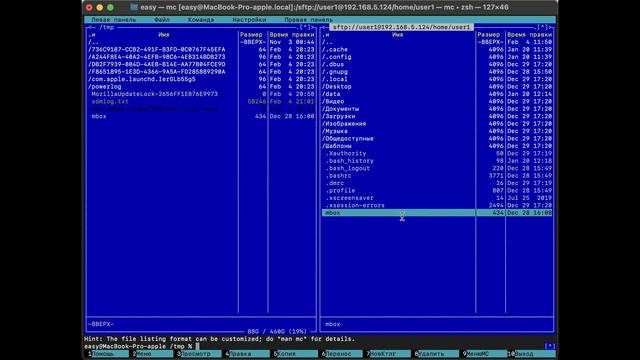This screenshot has width=640, height=360.
Task: Click the .и sort indicator in left panel
Action: pyautogui.click(x=92, y=35)
